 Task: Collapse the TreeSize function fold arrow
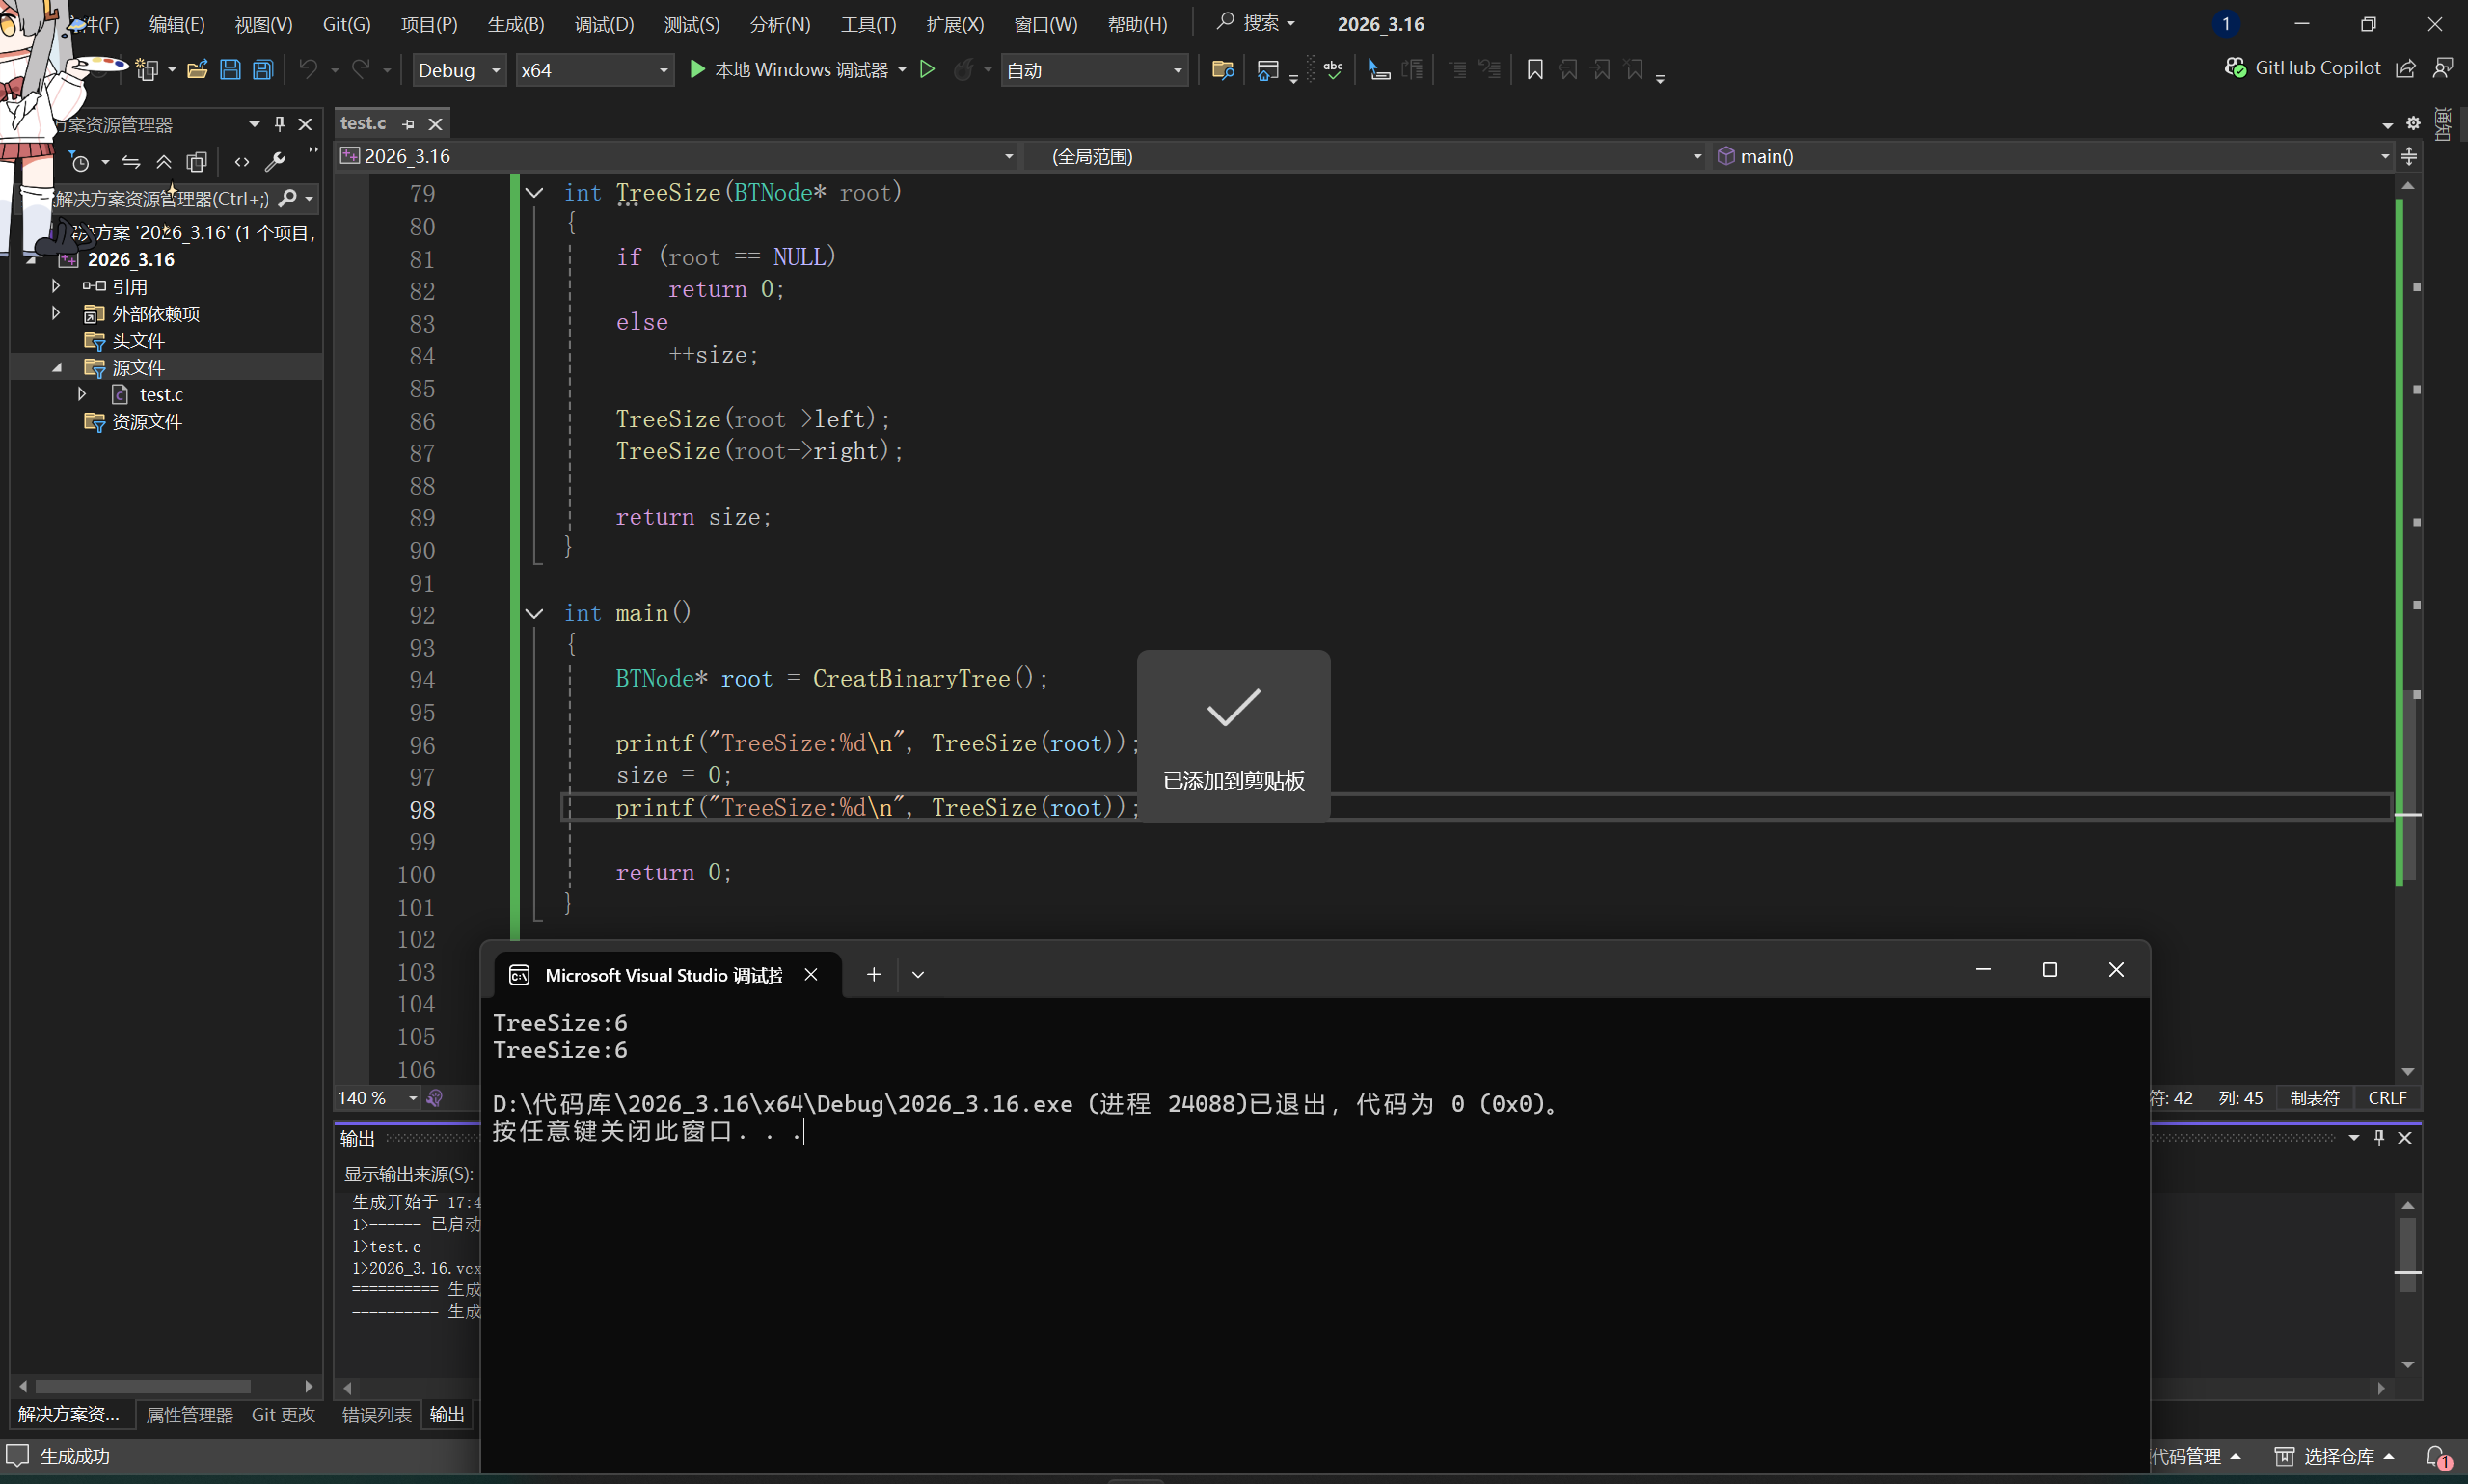(534, 193)
